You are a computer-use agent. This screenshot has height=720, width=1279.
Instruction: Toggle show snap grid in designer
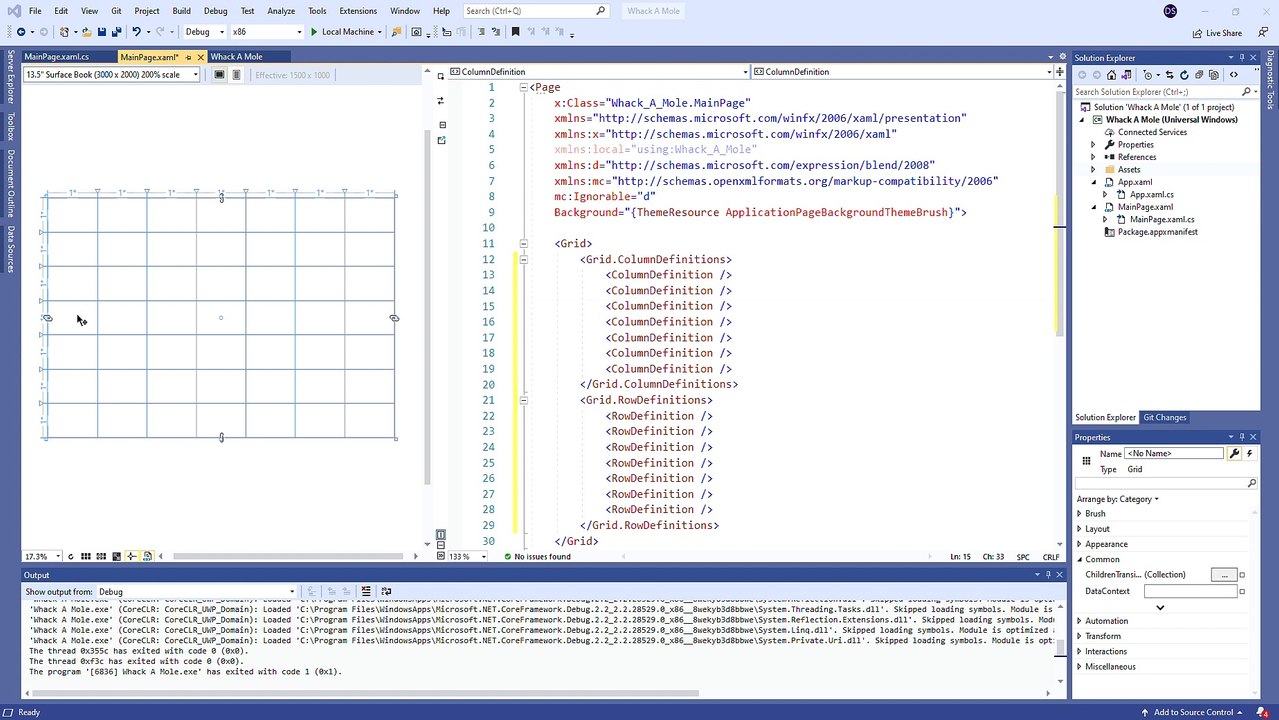tap(86, 556)
